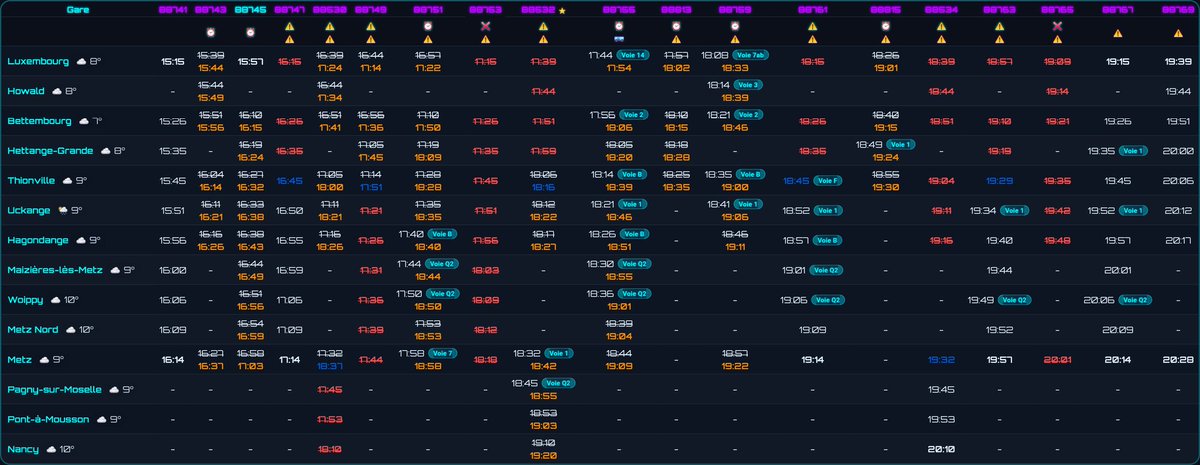The width and height of the screenshot is (1200, 465).
Task: Click the upper warning triangle under train 88534
Action: pos(942,27)
